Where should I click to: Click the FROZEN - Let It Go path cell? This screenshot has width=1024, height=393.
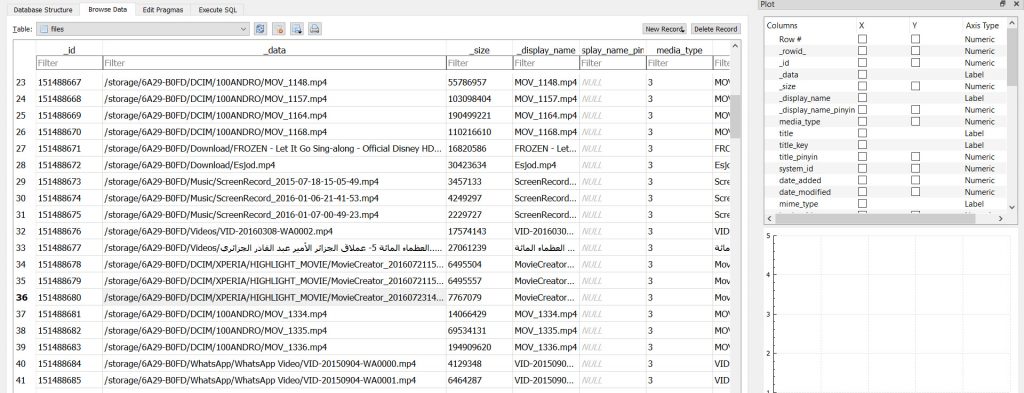tap(274, 148)
